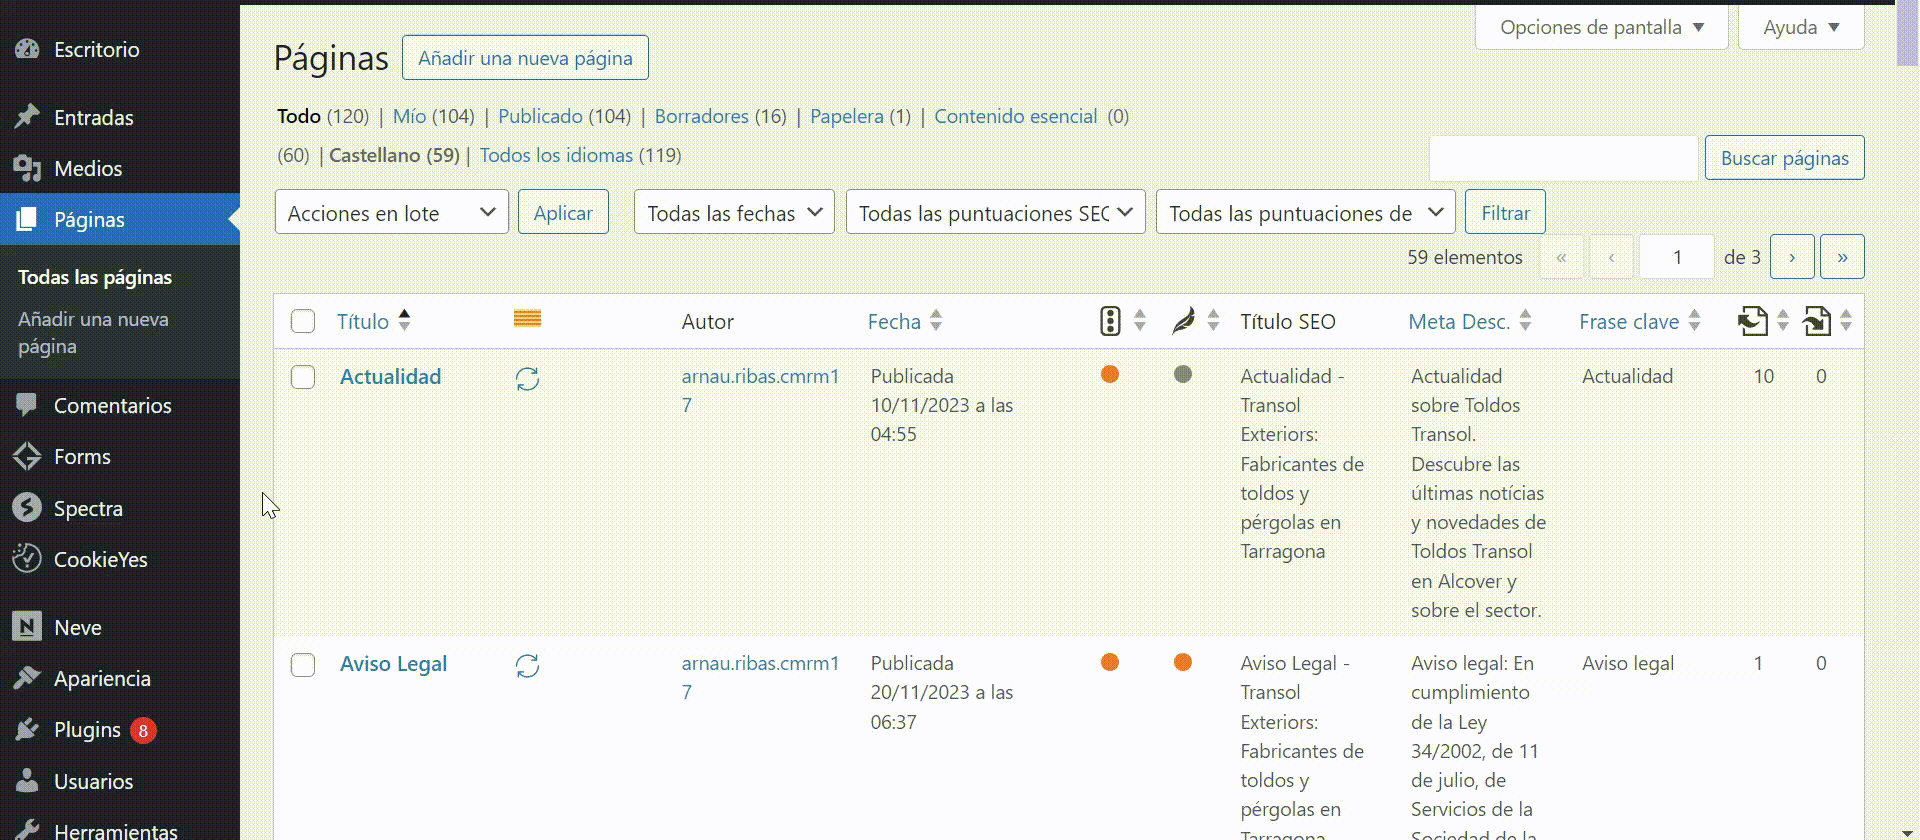Open Plugins from the sidebar
This screenshot has height=840, width=1920.
tap(87, 730)
